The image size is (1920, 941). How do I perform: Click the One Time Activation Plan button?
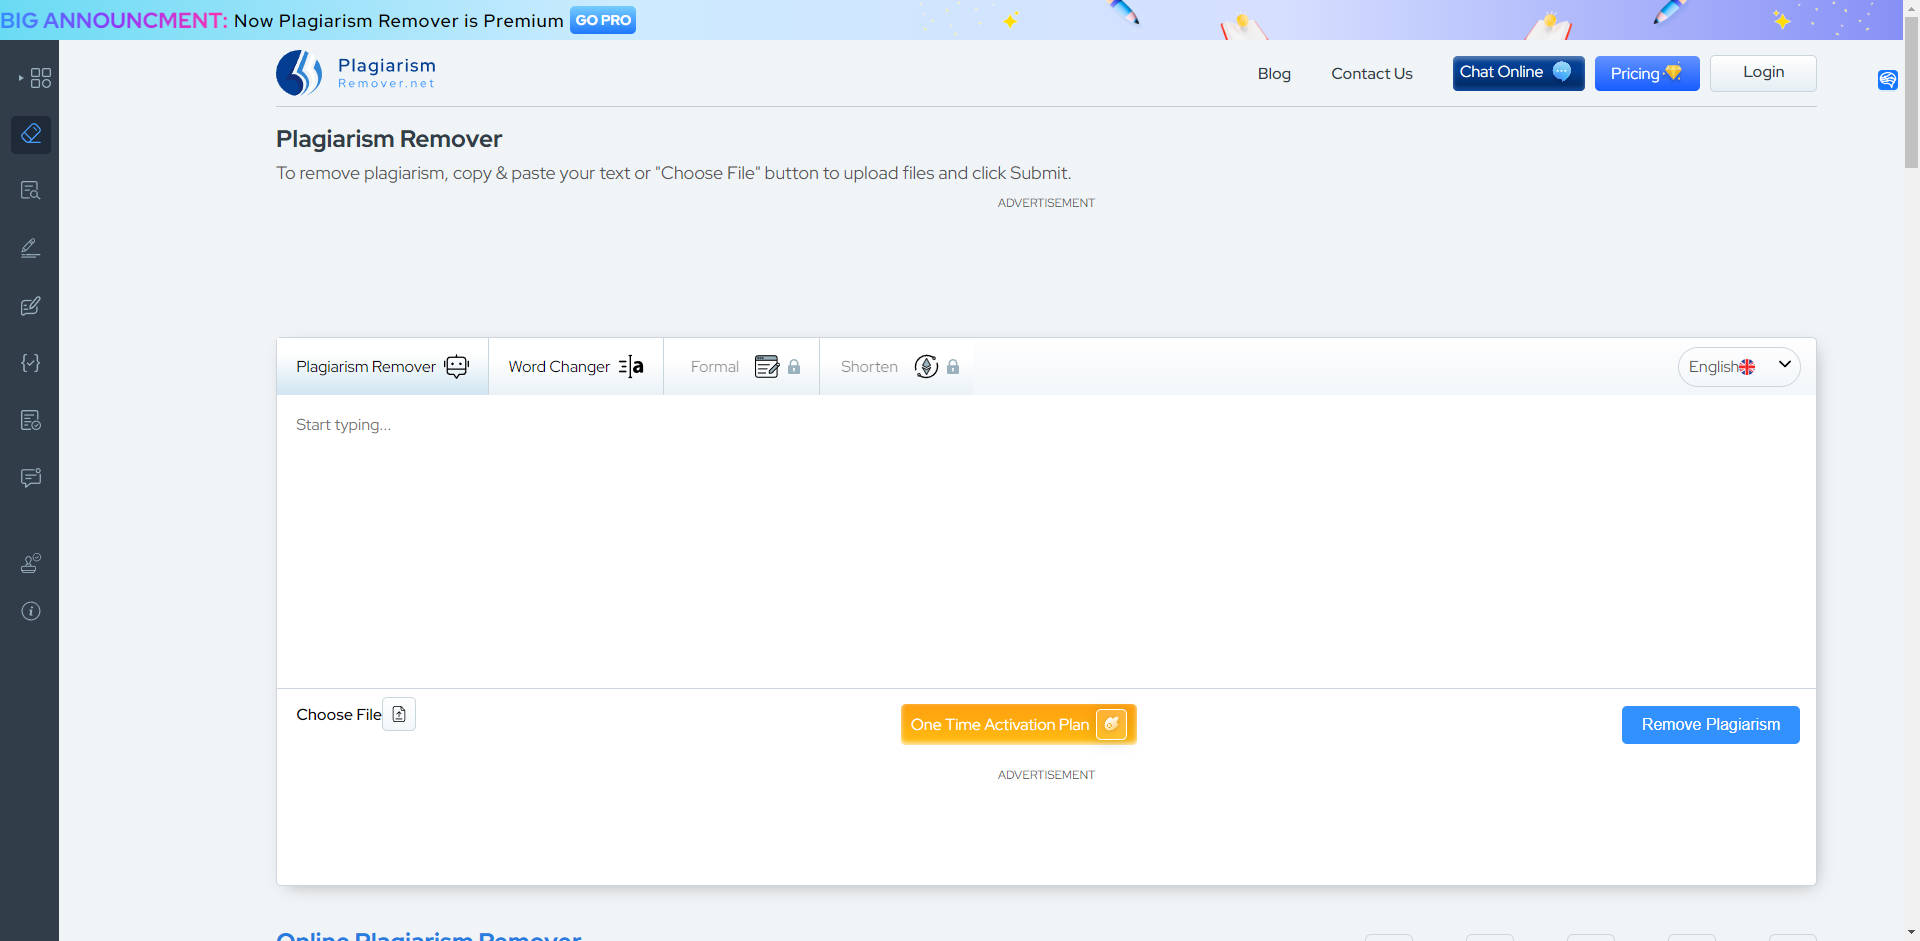tap(1018, 725)
